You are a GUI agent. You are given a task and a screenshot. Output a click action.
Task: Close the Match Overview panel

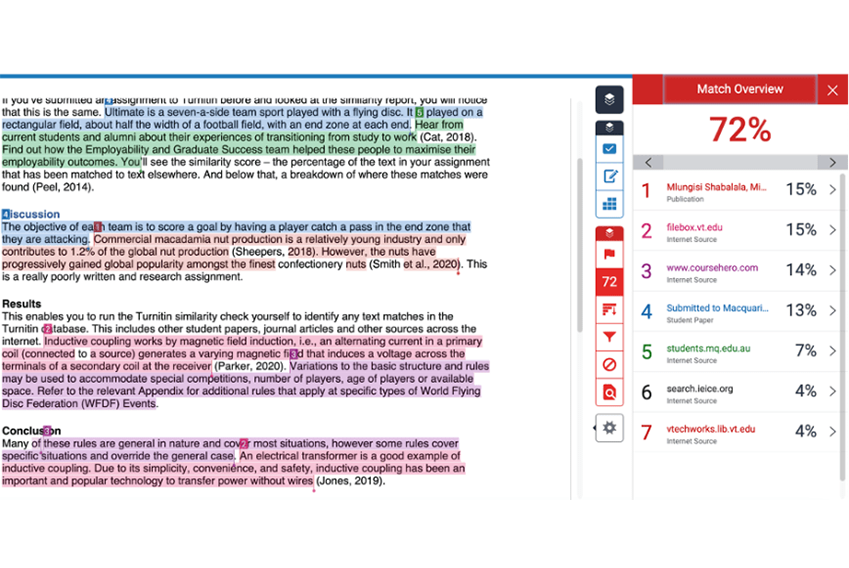coord(832,90)
